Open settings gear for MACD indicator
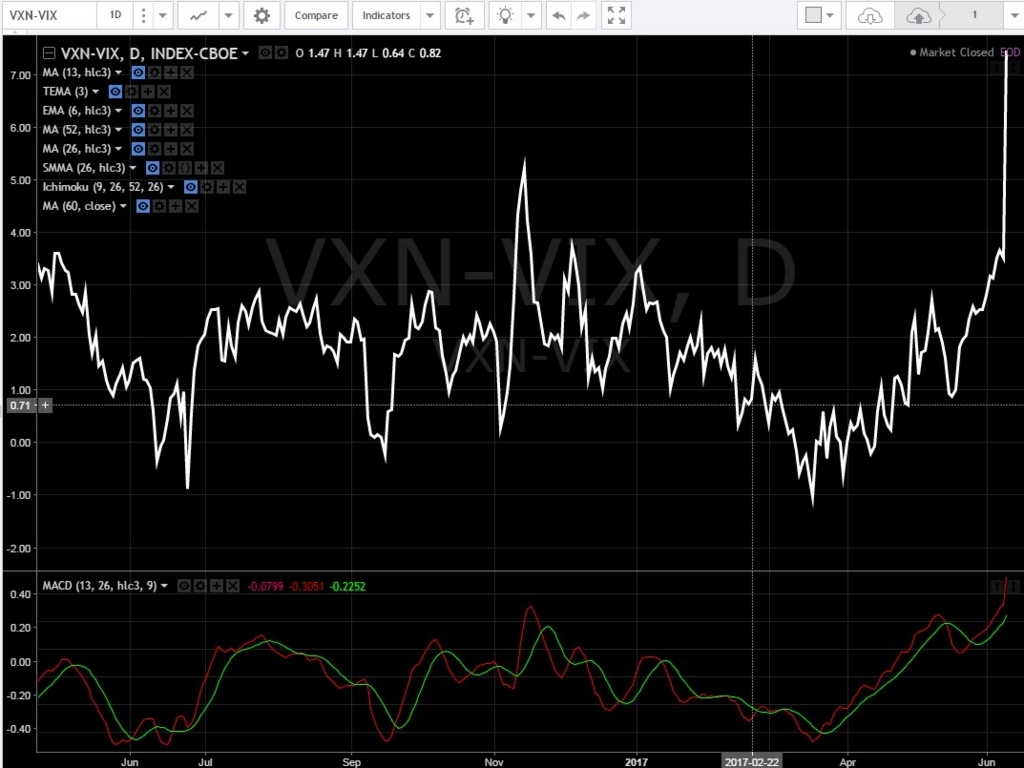The height and width of the screenshot is (768, 1024). [200, 586]
